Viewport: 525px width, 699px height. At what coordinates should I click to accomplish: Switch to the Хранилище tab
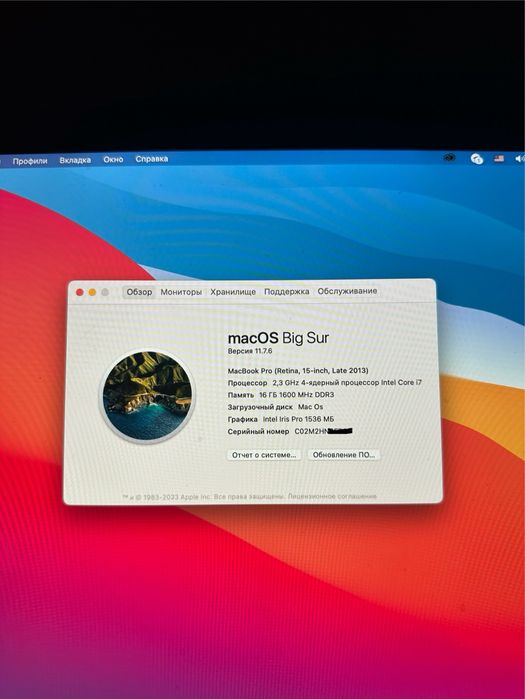click(233, 292)
